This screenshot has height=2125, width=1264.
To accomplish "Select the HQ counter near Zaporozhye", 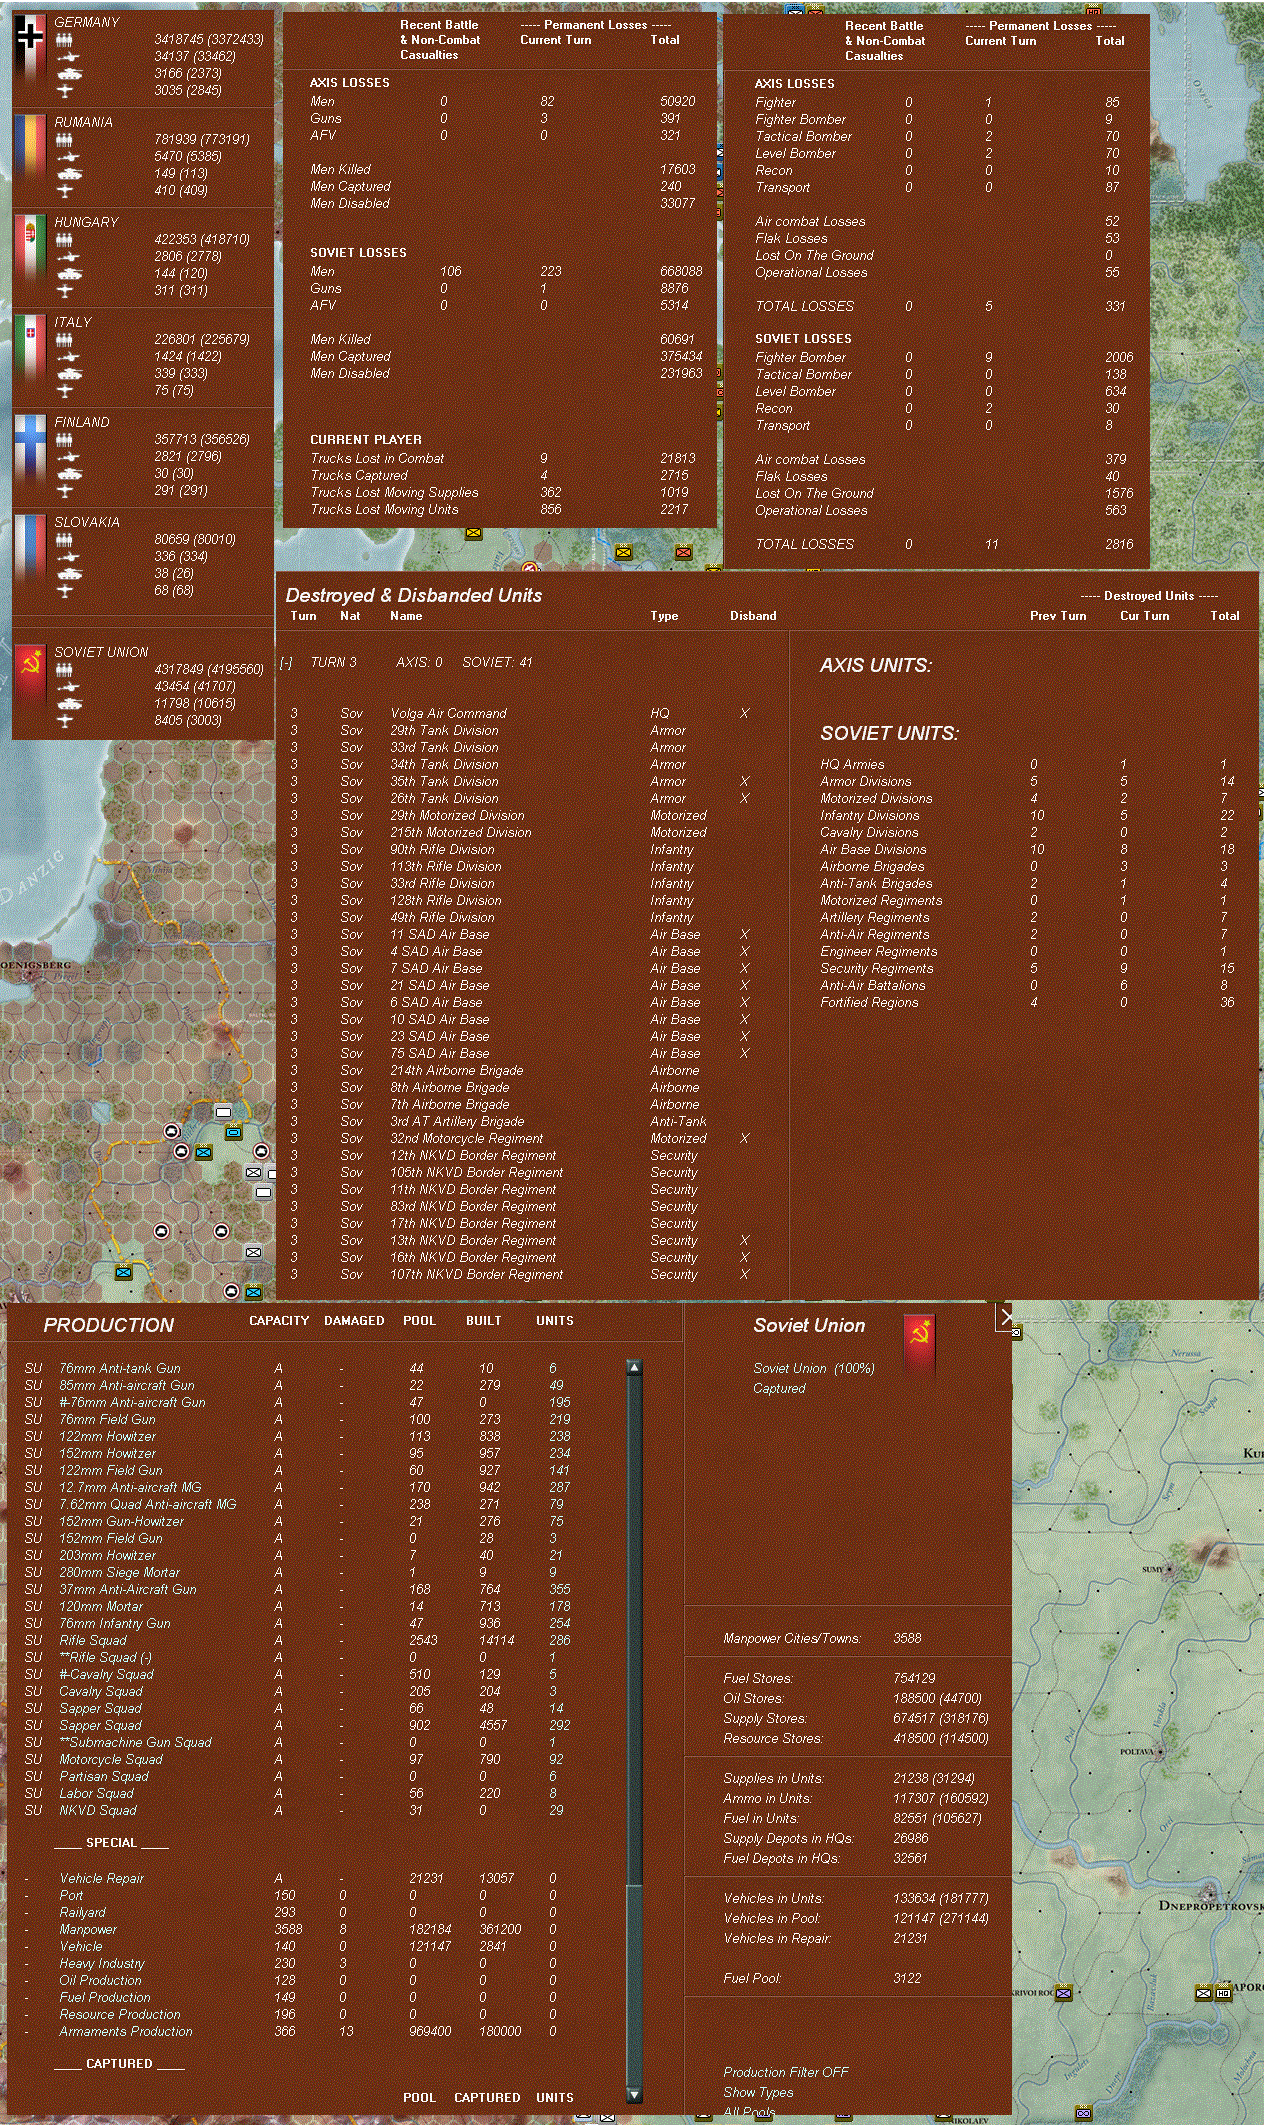I will [x=1222, y=1993].
